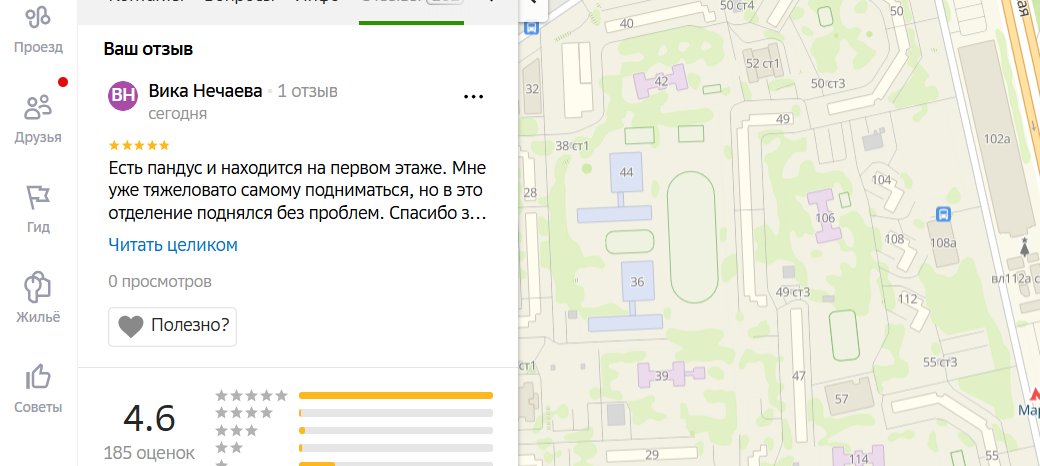The image size is (1040, 466).
Task: Select building 106 on the map
Action: point(824,217)
